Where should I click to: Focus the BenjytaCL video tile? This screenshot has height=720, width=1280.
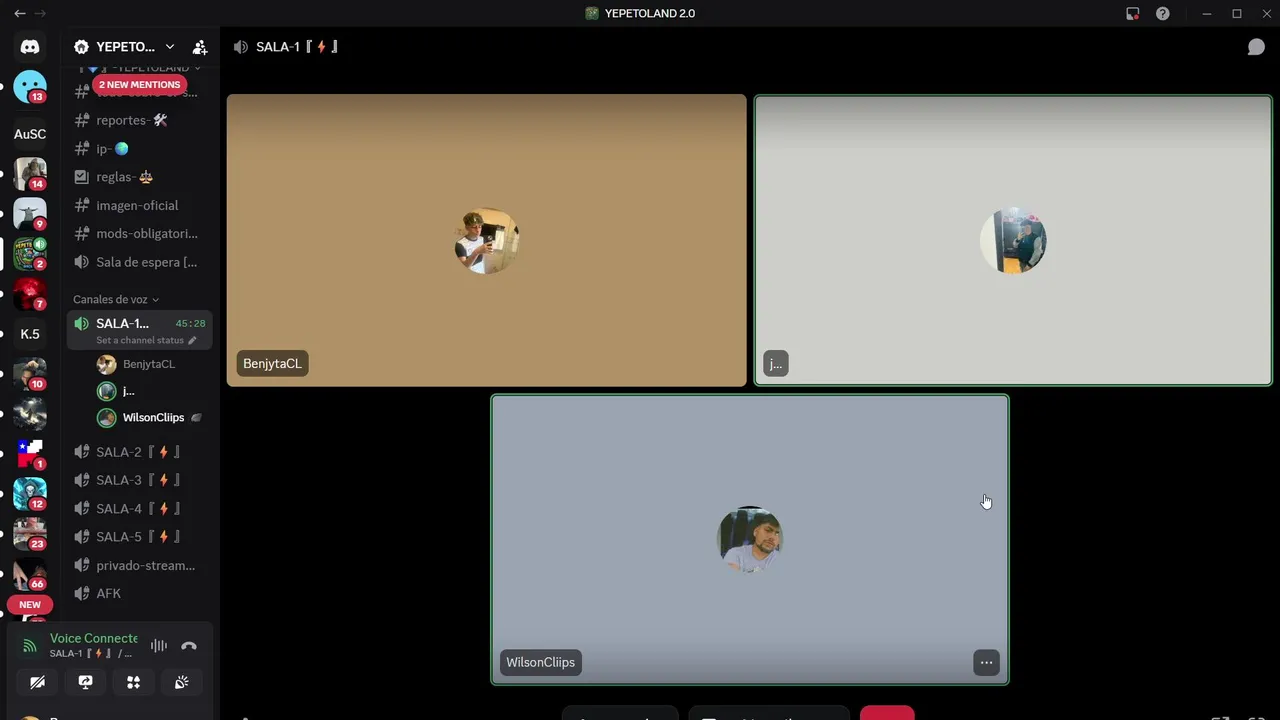(x=487, y=240)
